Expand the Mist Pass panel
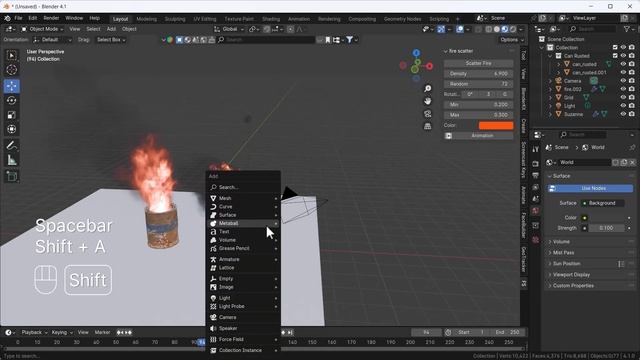The image size is (640, 360). 590,253
